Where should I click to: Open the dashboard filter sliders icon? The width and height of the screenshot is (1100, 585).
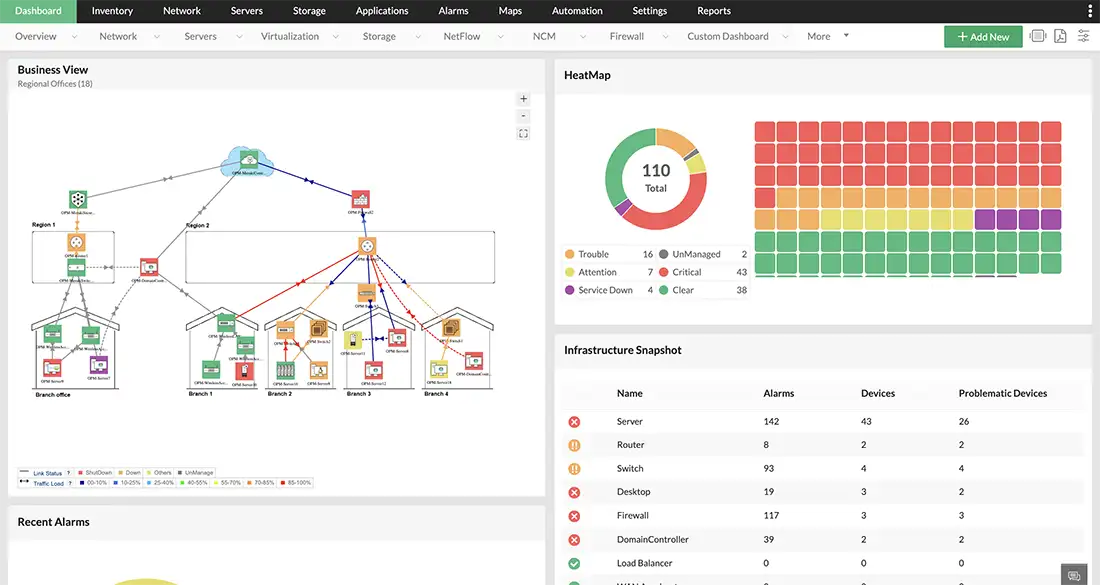[x=1083, y=36]
